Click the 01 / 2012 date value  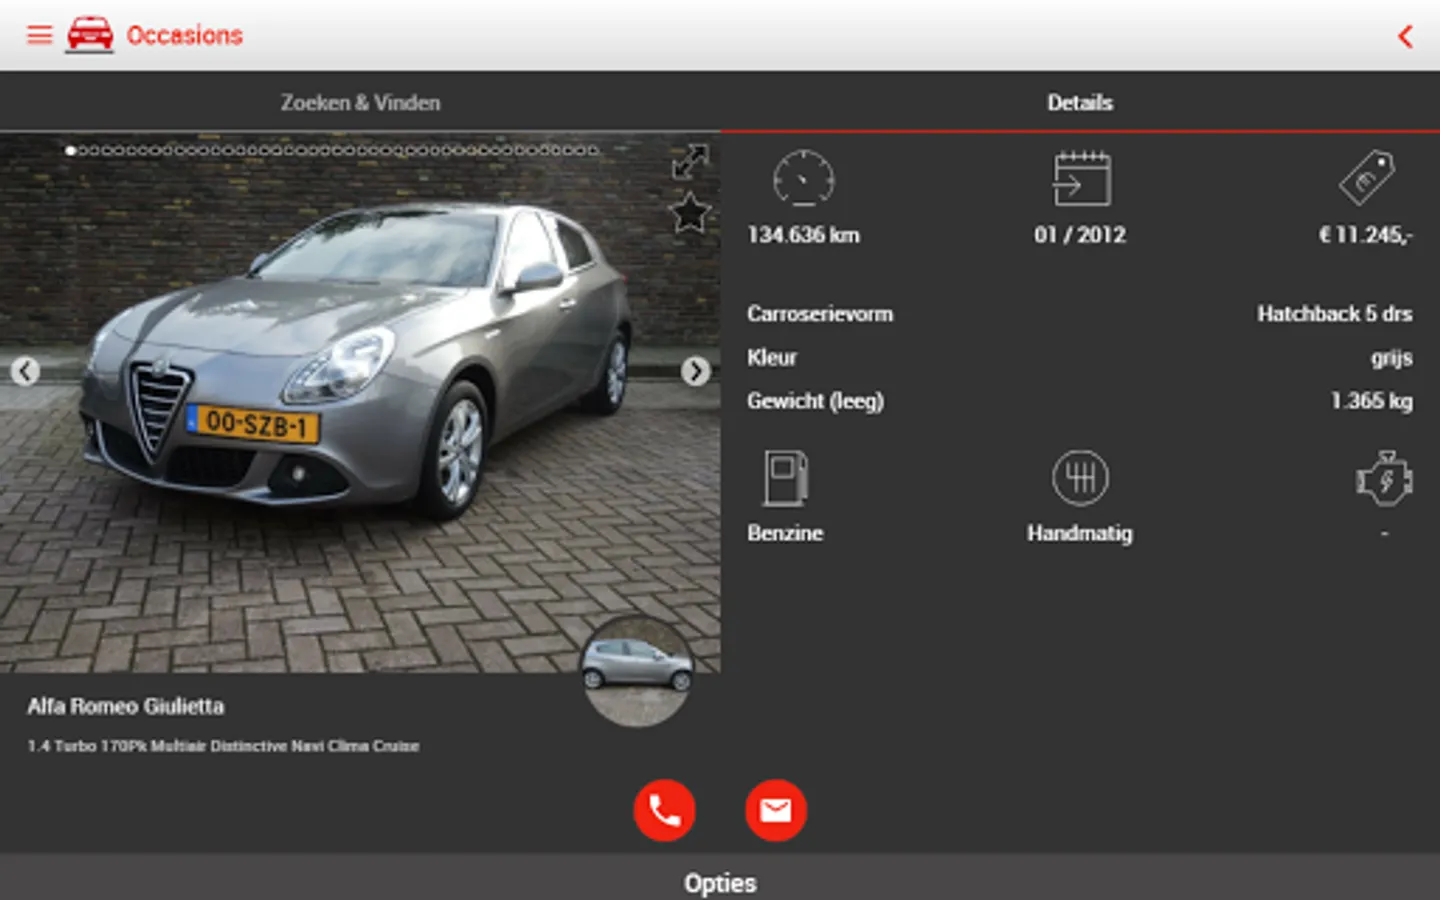point(1080,235)
